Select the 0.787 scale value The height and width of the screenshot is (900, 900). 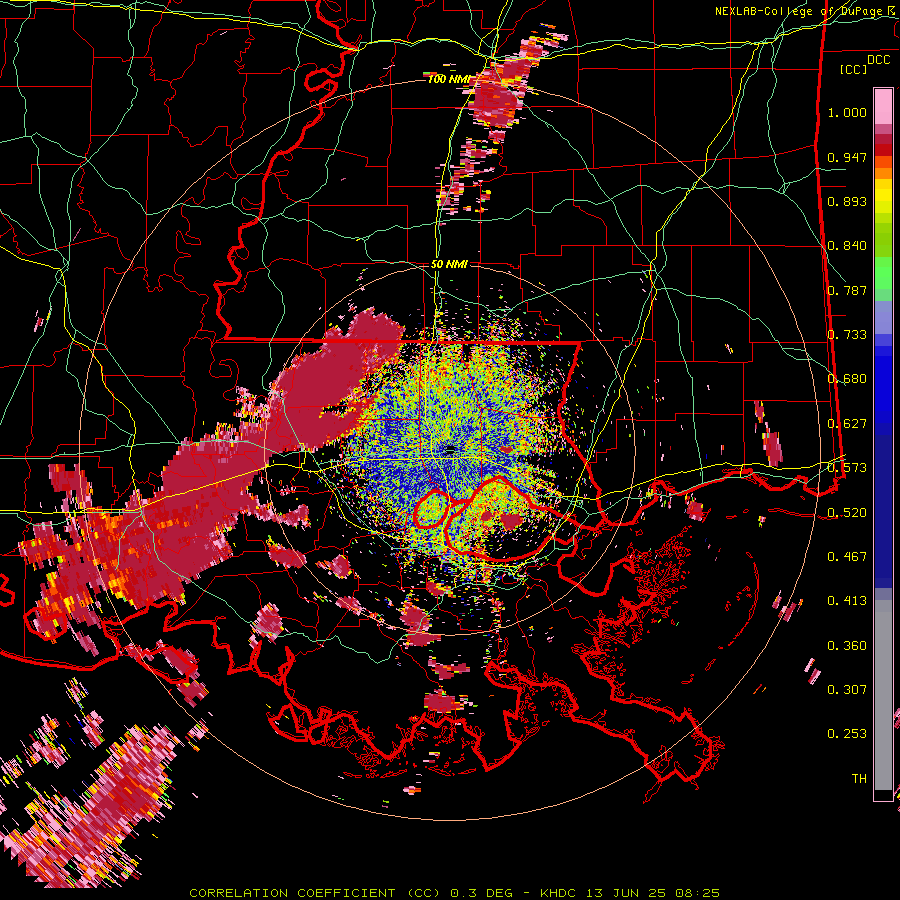coord(847,290)
